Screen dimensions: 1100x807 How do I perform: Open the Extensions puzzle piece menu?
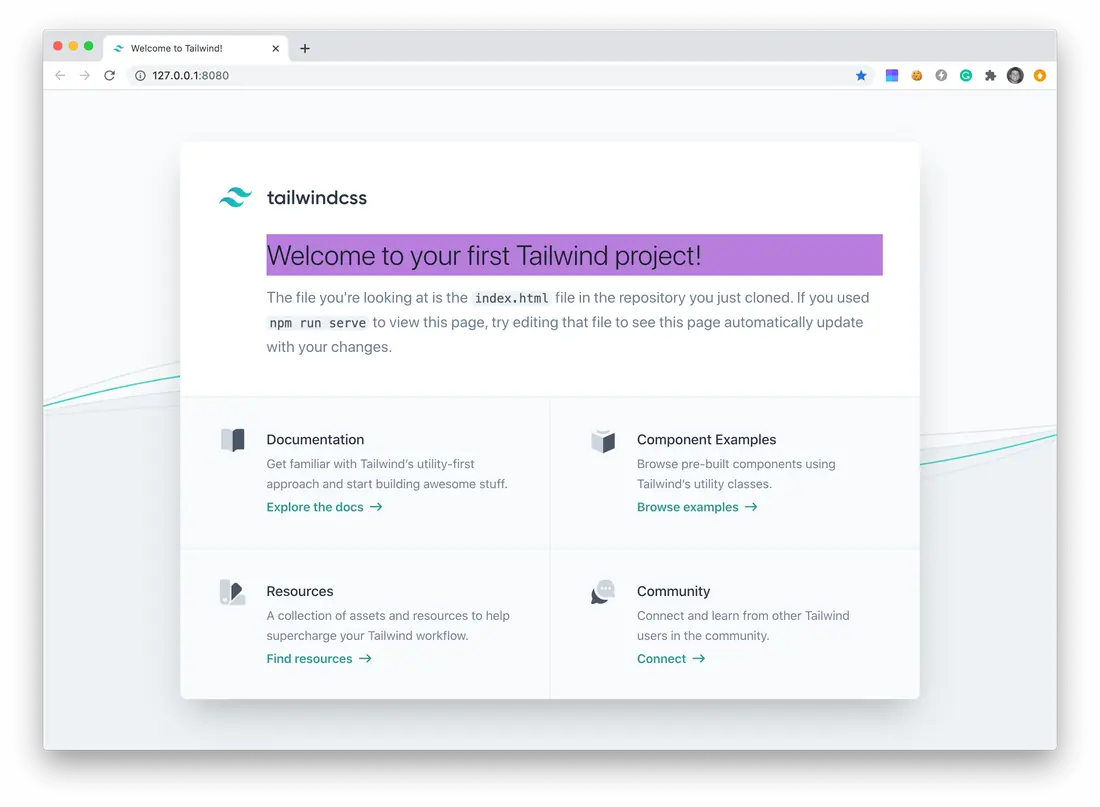[x=991, y=76]
